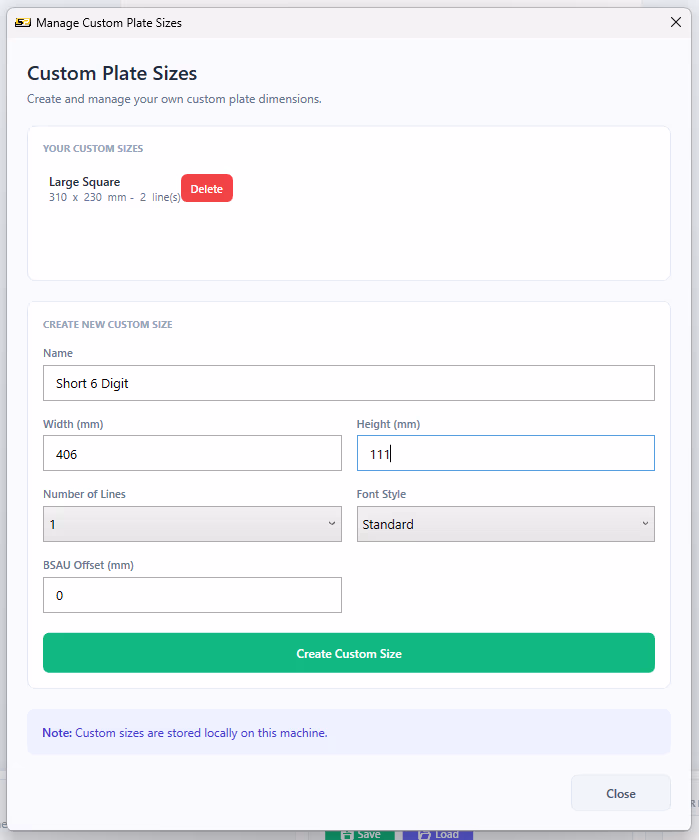Delete the Large Square custom size
This screenshot has height=840, width=699.
click(x=207, y=189)
